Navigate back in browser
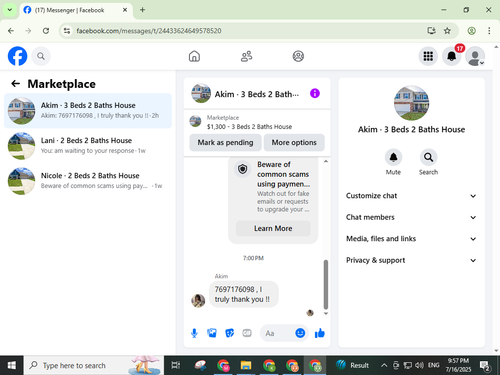 [11, 31]
